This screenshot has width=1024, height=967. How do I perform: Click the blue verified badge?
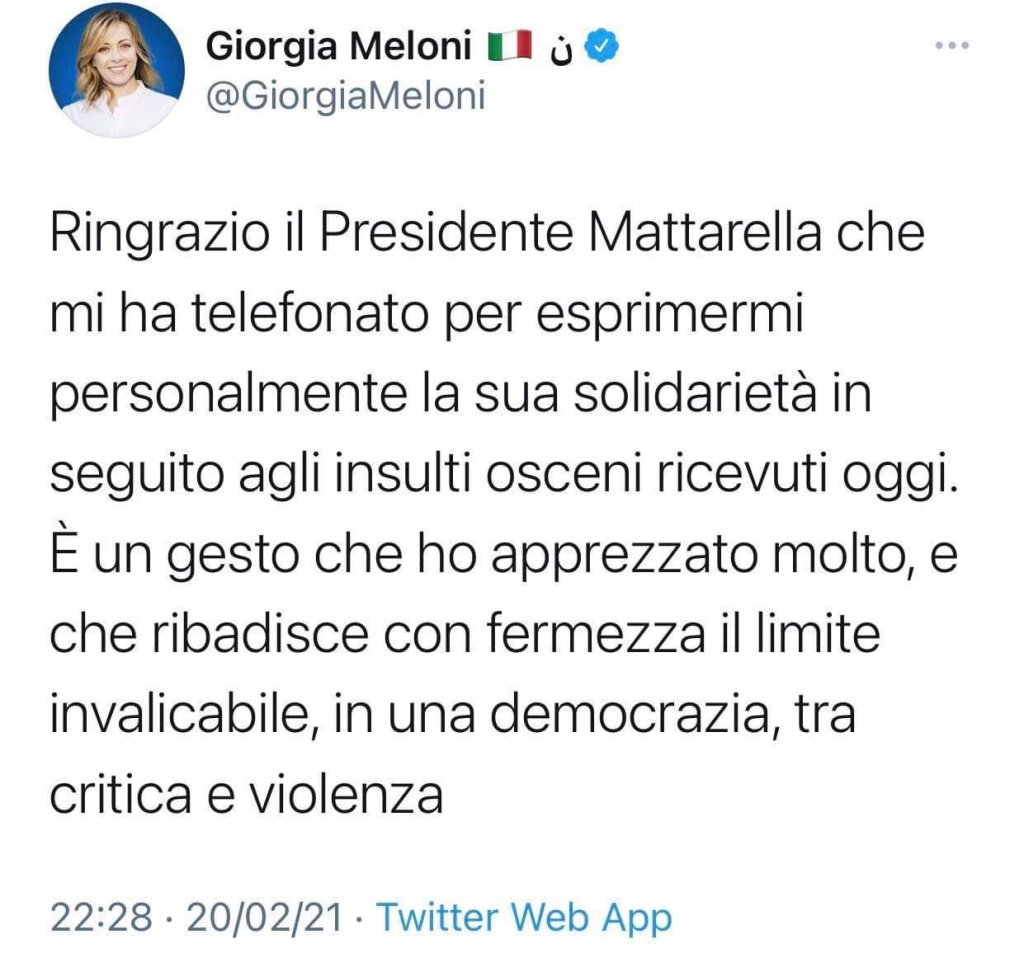tap(603, 46)
